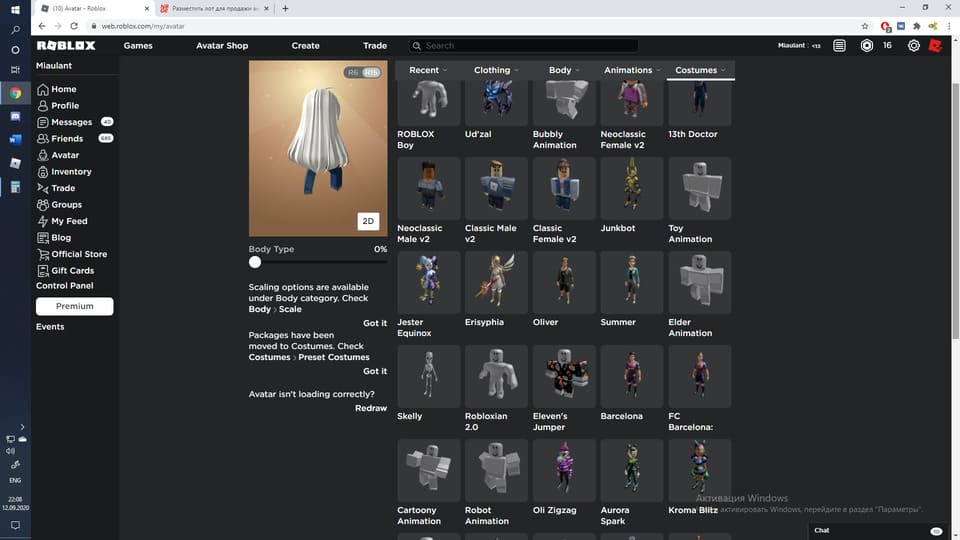Open Avatar Shop in the top navigation
Image resolution: width=960 pixels, height=540 pixels.
pos(222,46)
